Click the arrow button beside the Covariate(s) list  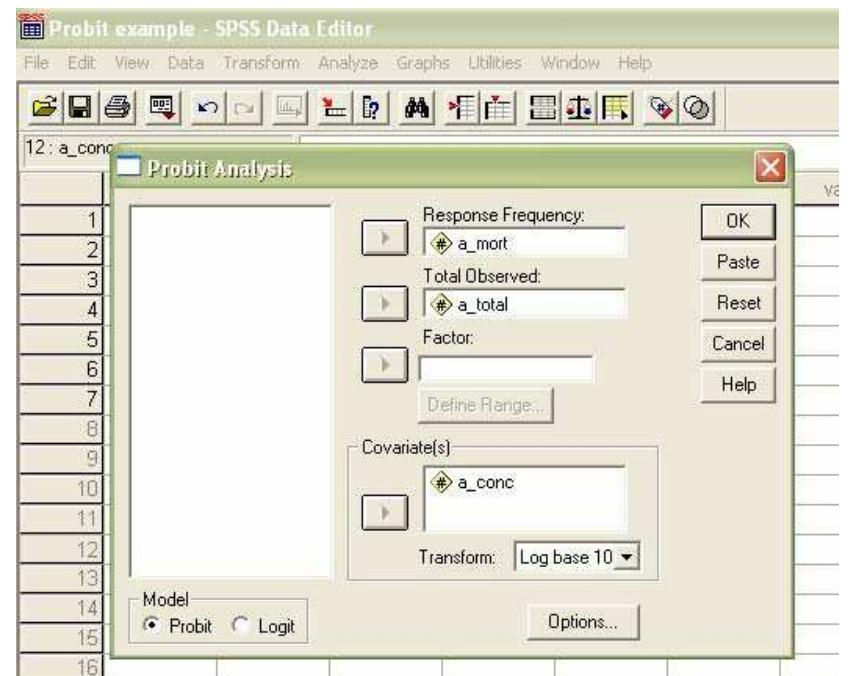point(385,512)
